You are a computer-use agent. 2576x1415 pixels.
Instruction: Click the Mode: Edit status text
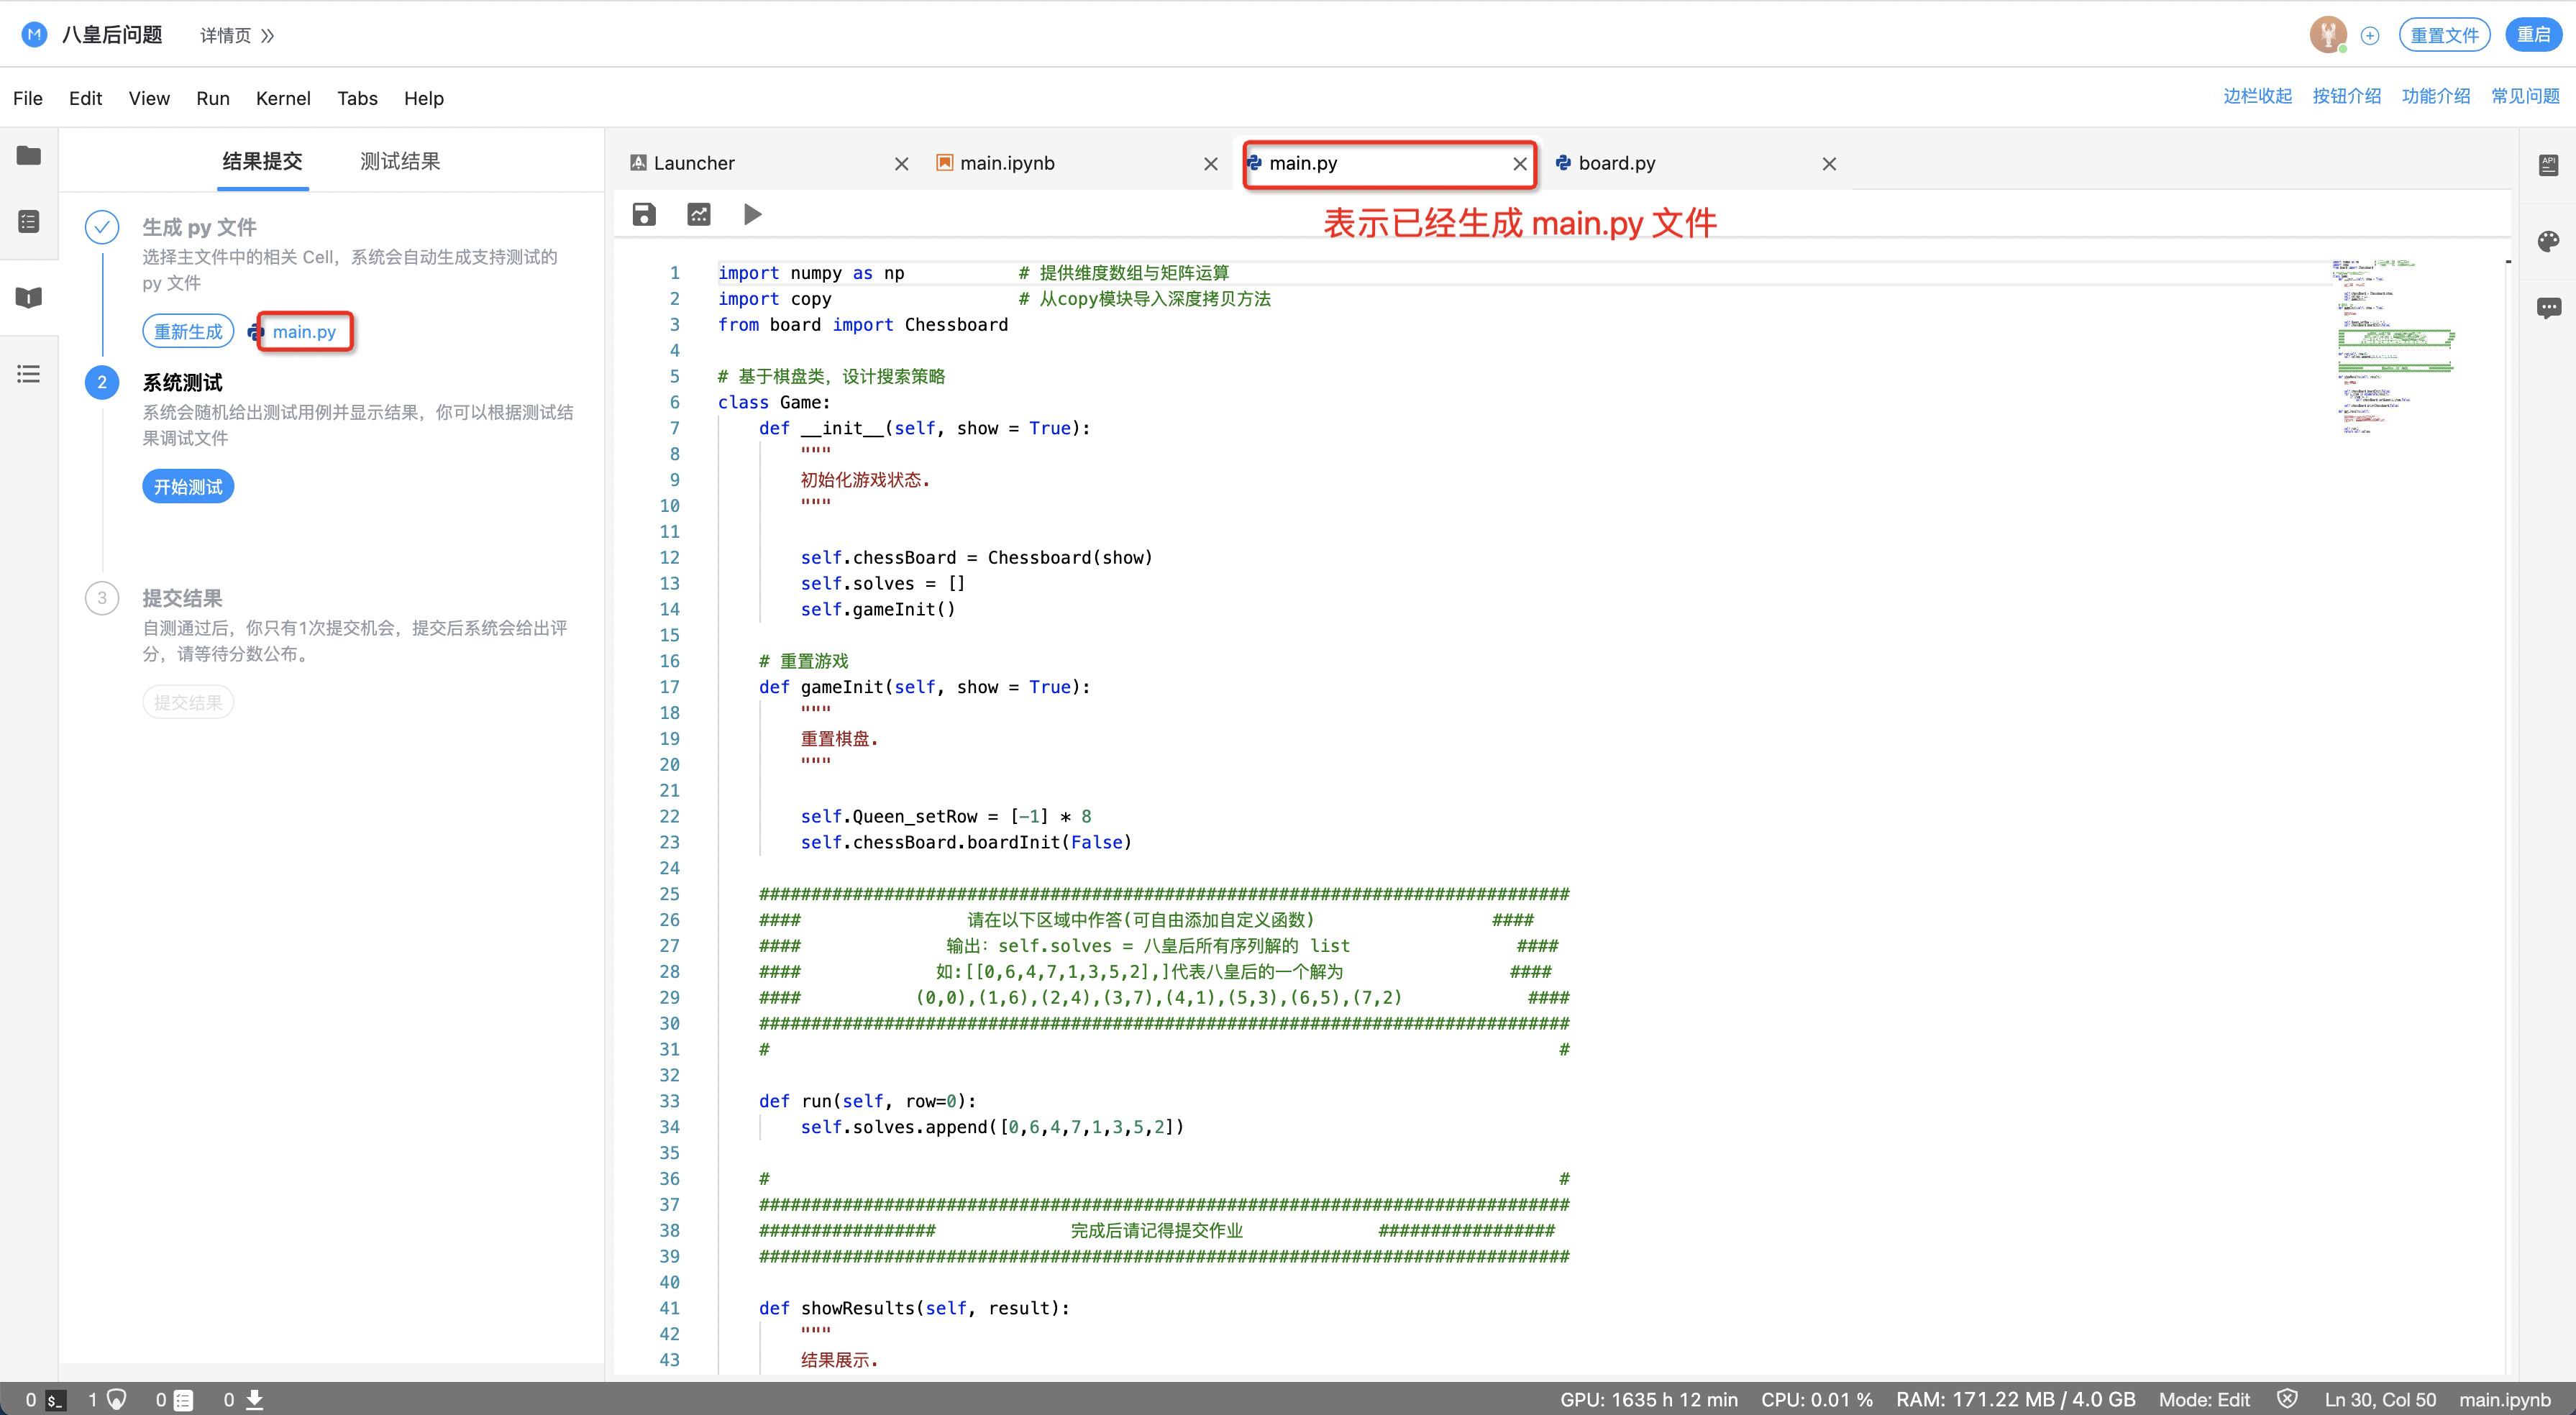[2204, 1400]
